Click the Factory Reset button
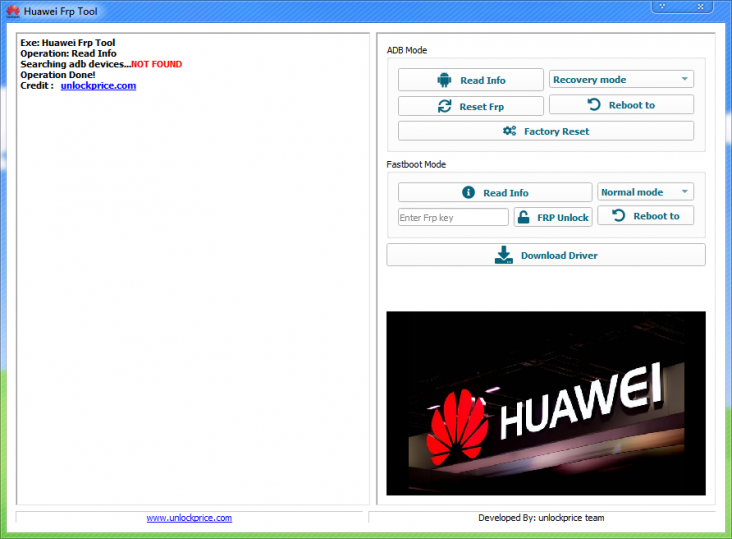Image resolution: width=732 pixels, height=539 pixels. (x=546, y=131)
